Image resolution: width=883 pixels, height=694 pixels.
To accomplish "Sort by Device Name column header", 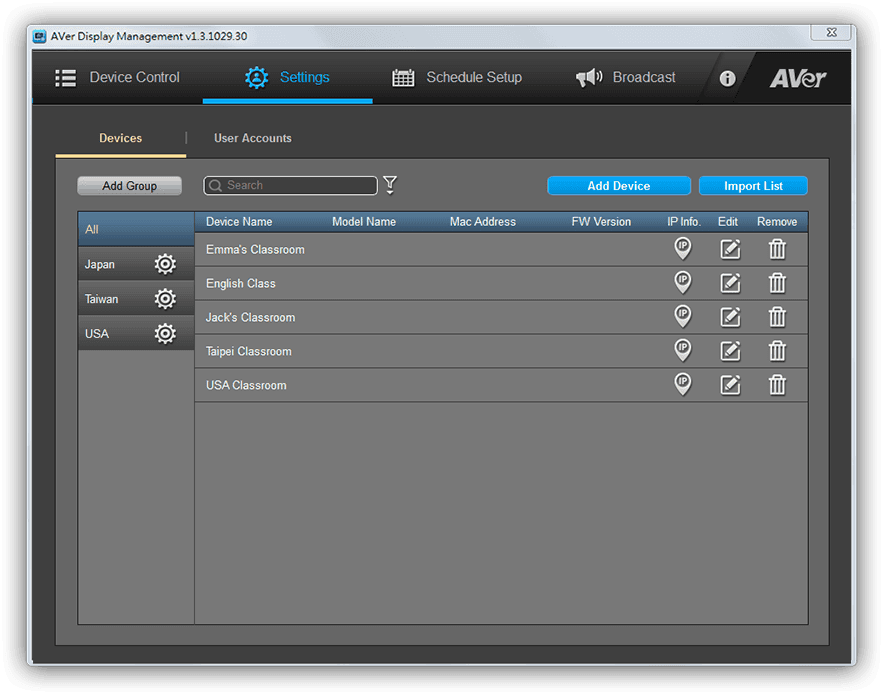I will click(x=239, y=222).
